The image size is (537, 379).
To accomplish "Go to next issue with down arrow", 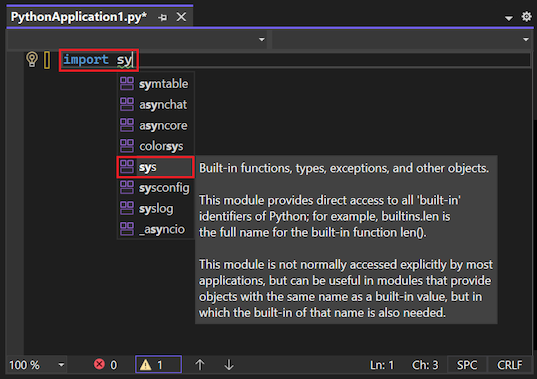I will click(x=229, y=365).
